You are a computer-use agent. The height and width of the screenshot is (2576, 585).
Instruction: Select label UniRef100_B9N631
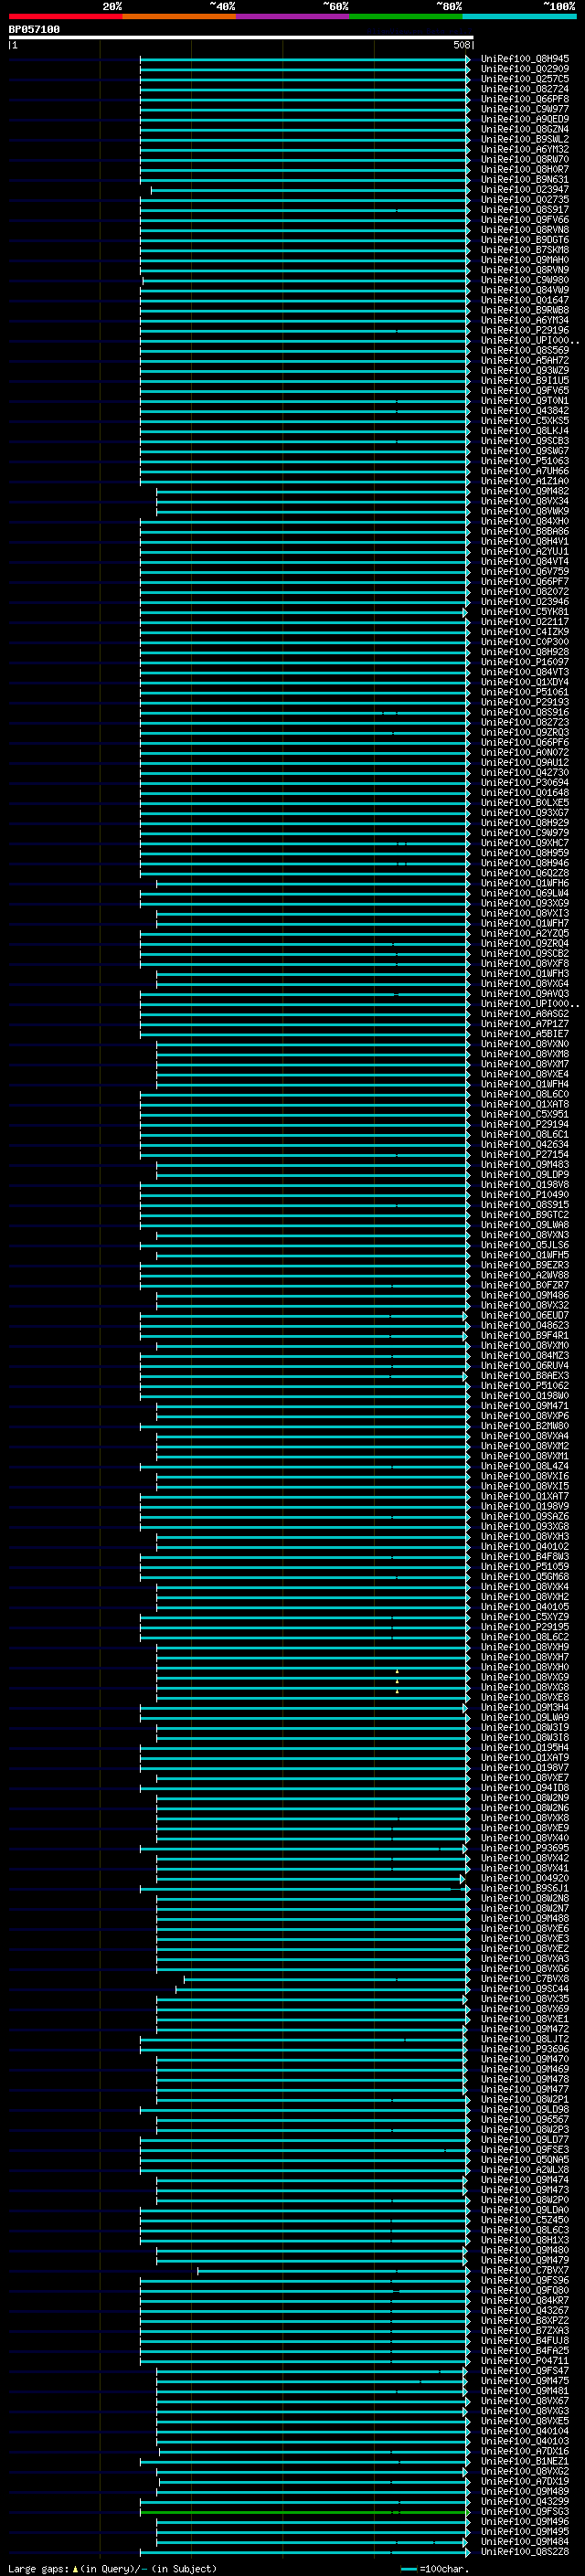point(525,179)
